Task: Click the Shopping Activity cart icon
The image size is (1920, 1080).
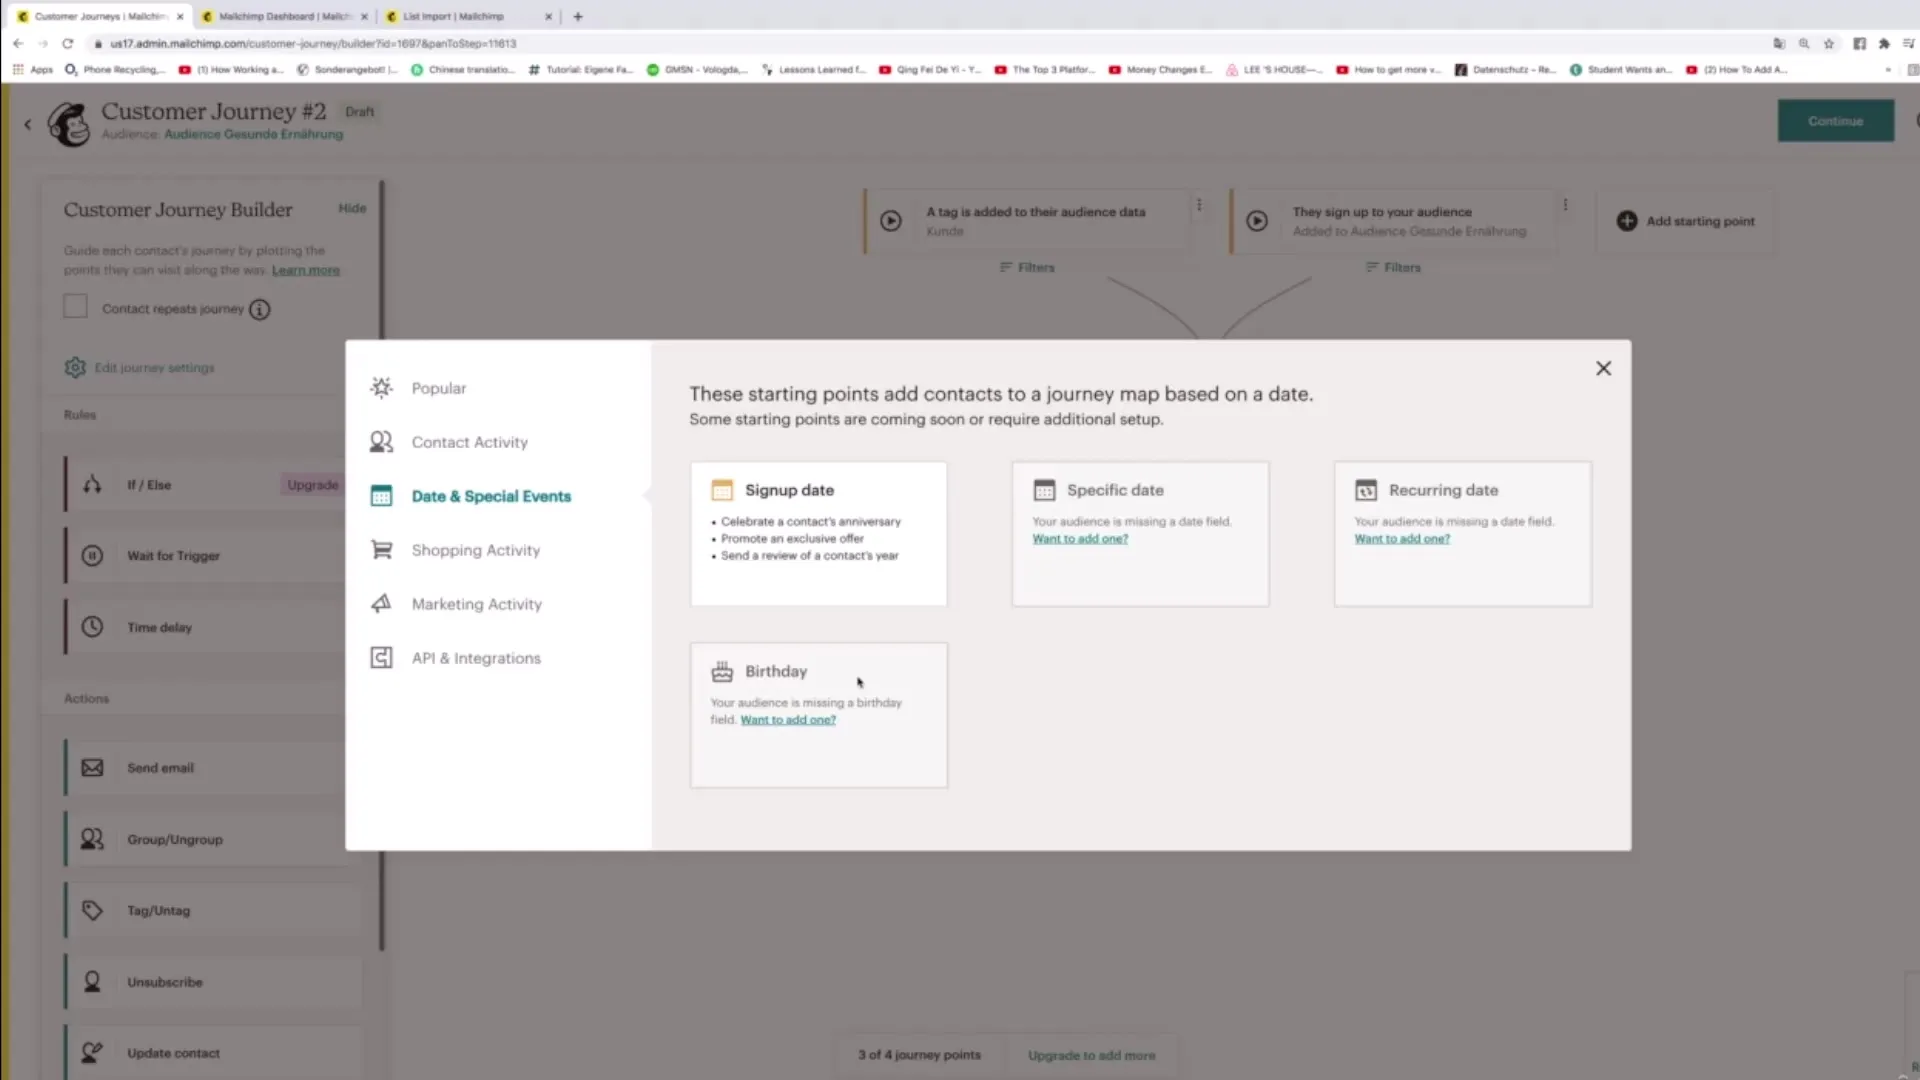Action: tap(381, 550)
